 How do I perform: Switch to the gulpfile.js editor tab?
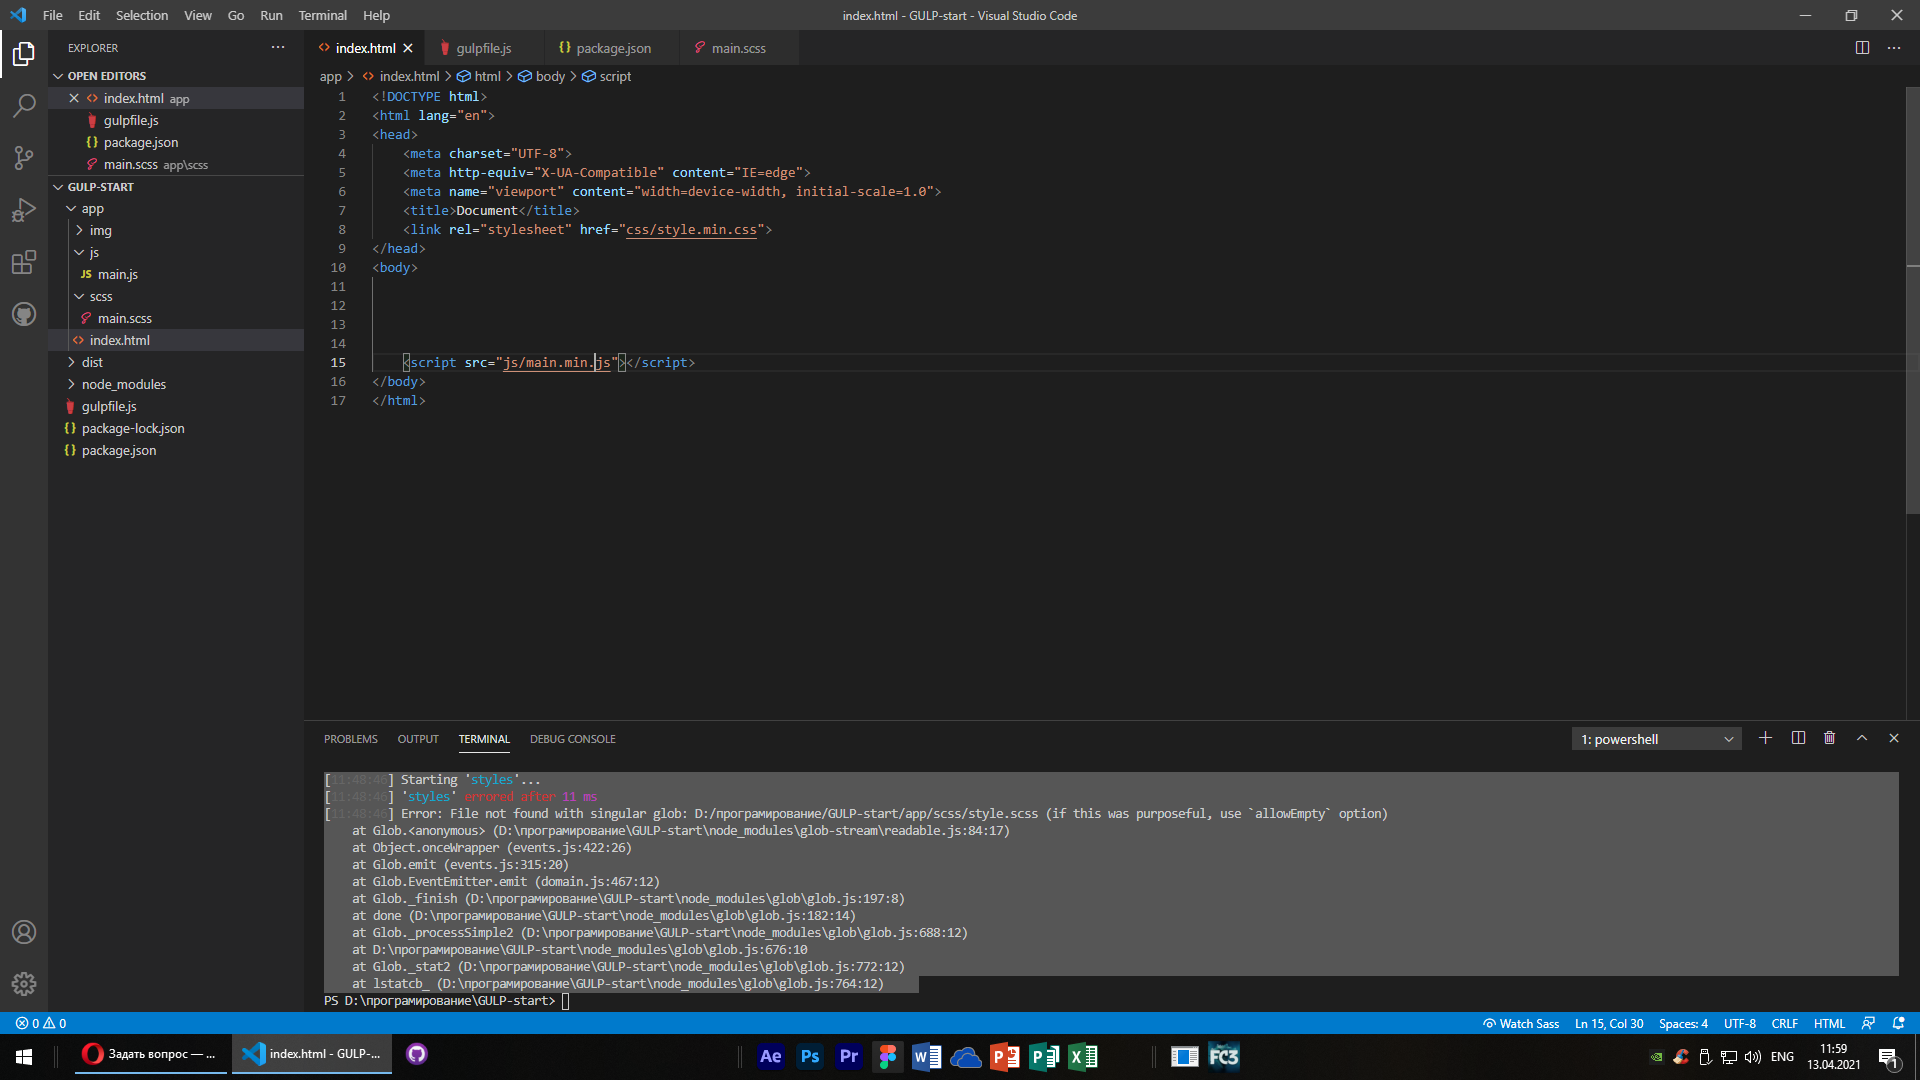[x=484, y=48]
